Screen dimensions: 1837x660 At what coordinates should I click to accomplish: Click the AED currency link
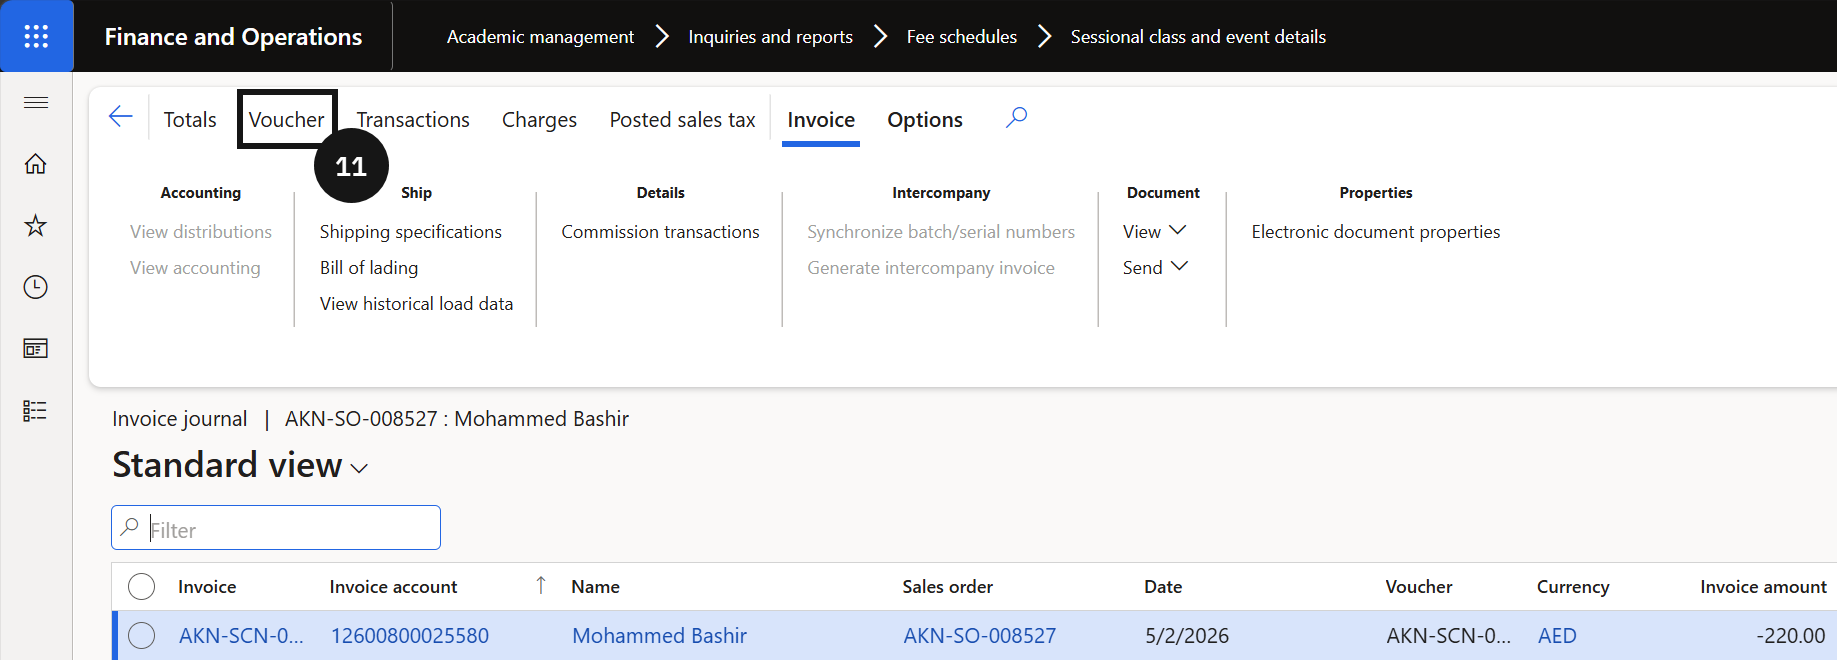[x=1557, y=636]
